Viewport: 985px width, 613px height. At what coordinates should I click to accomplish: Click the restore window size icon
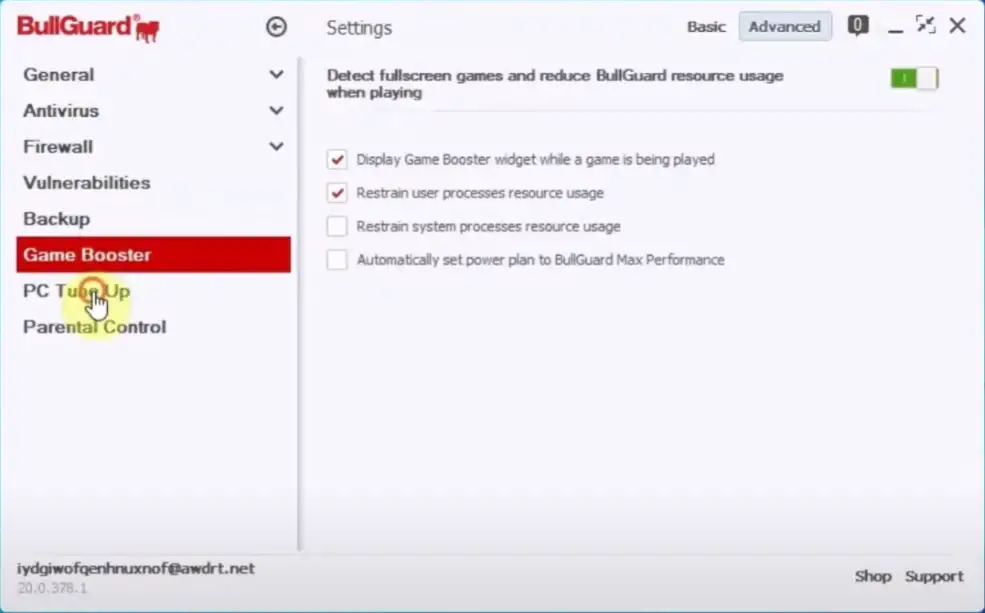[925, 26]
